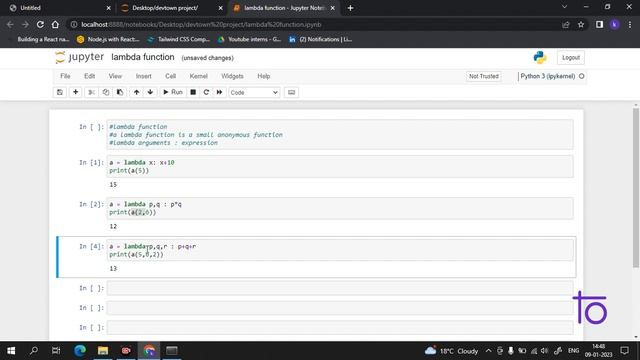The height and width of the screenshot is (360, 640).
Task: Open the cell type Code dropdown
Action: [254, 93]
